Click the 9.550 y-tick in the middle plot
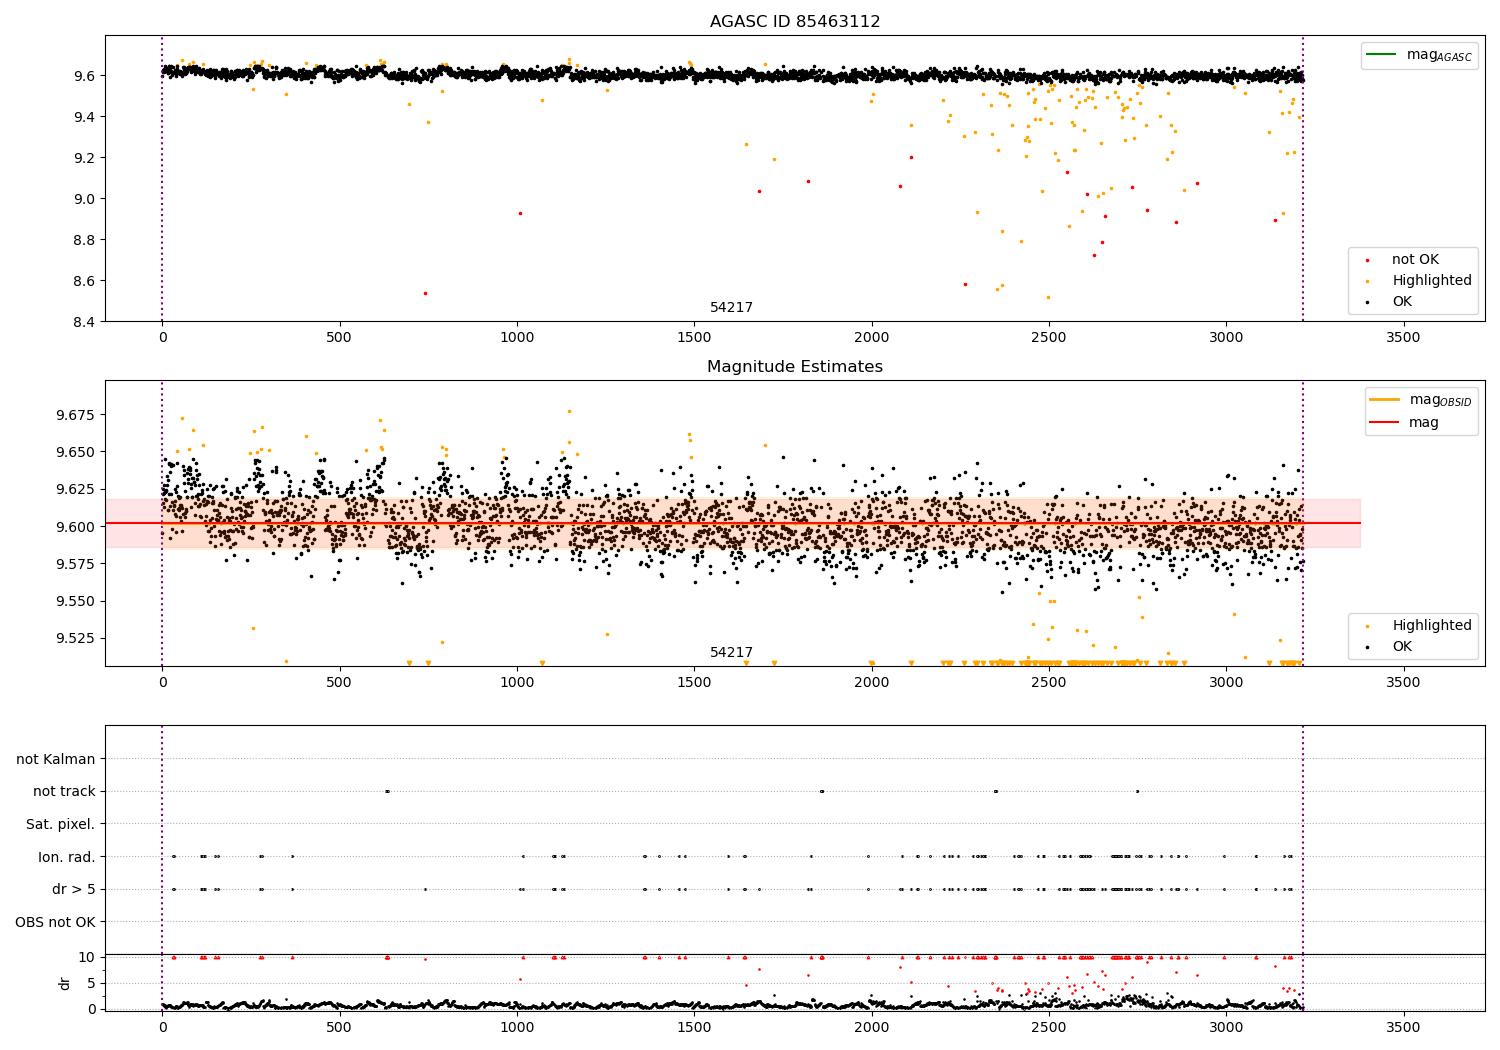Viewport: 1500px width, 1050px height. click(x=74, y=601)
